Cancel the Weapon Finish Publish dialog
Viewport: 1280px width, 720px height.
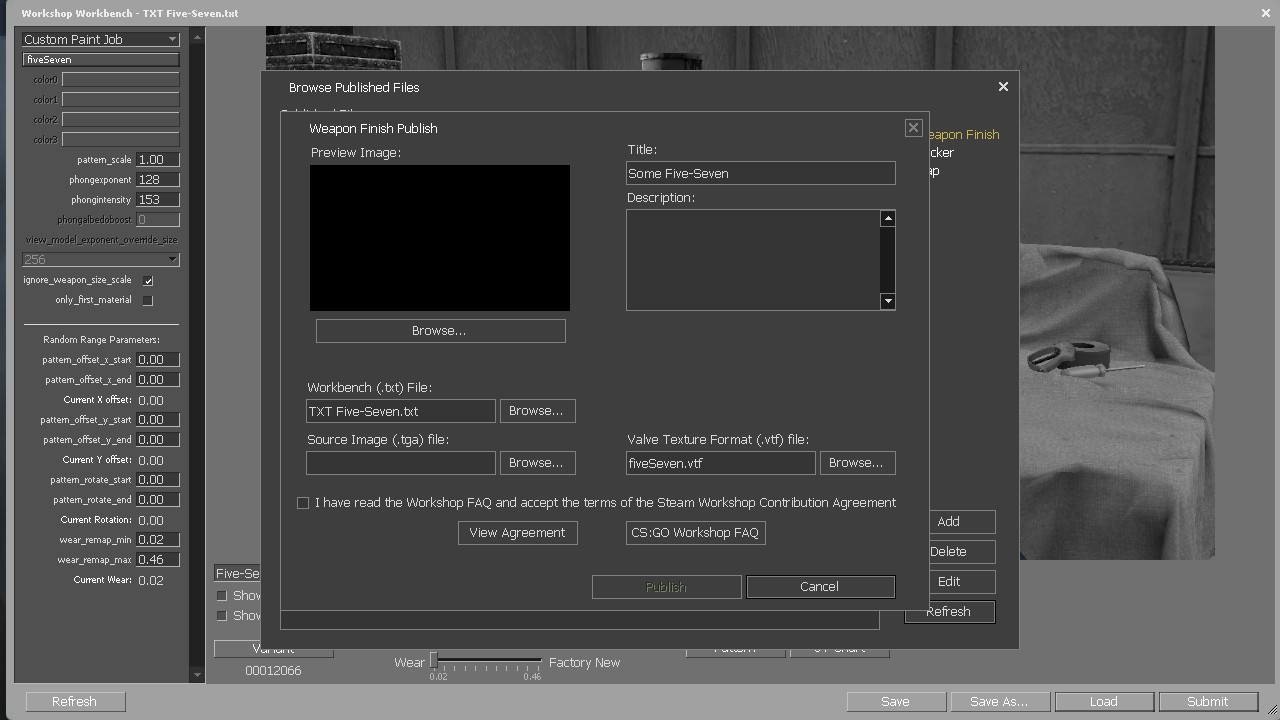coord(820,587)
